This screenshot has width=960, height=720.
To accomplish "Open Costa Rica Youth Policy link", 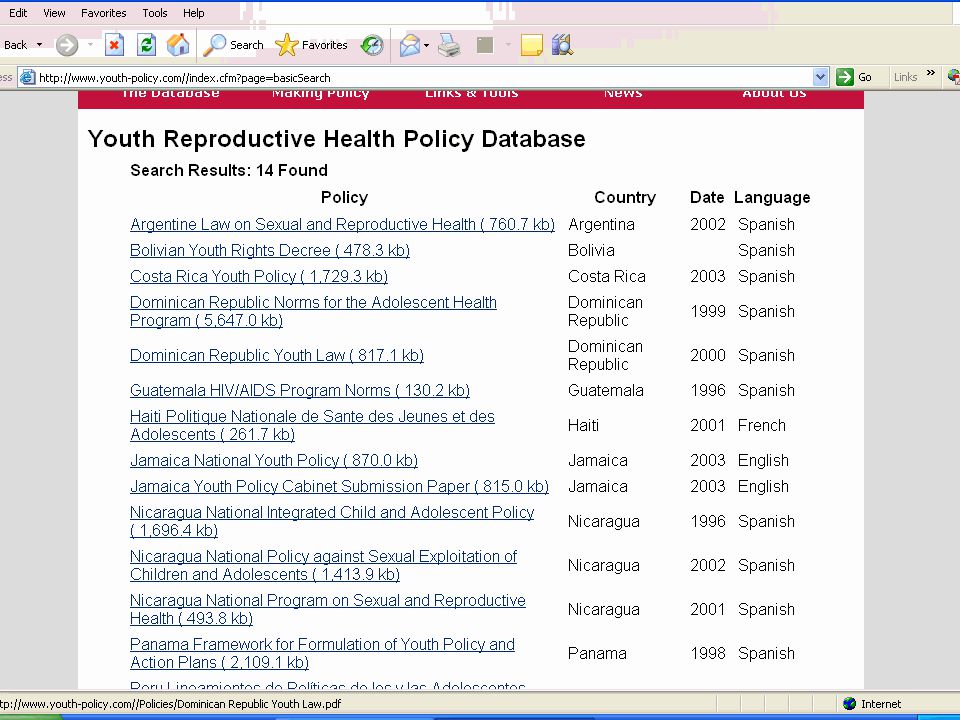I will (259, 276).
